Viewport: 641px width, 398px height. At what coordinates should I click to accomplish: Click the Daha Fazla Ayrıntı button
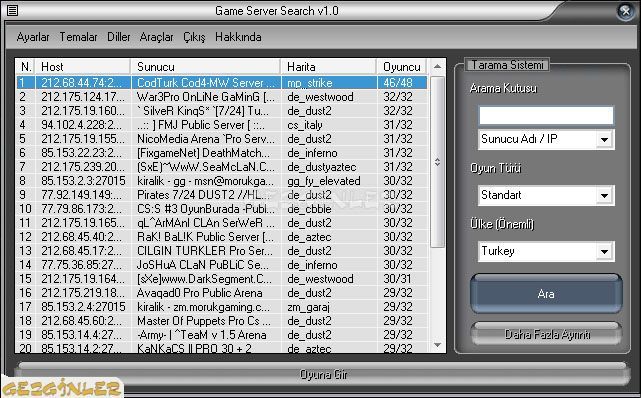point(547,335)
